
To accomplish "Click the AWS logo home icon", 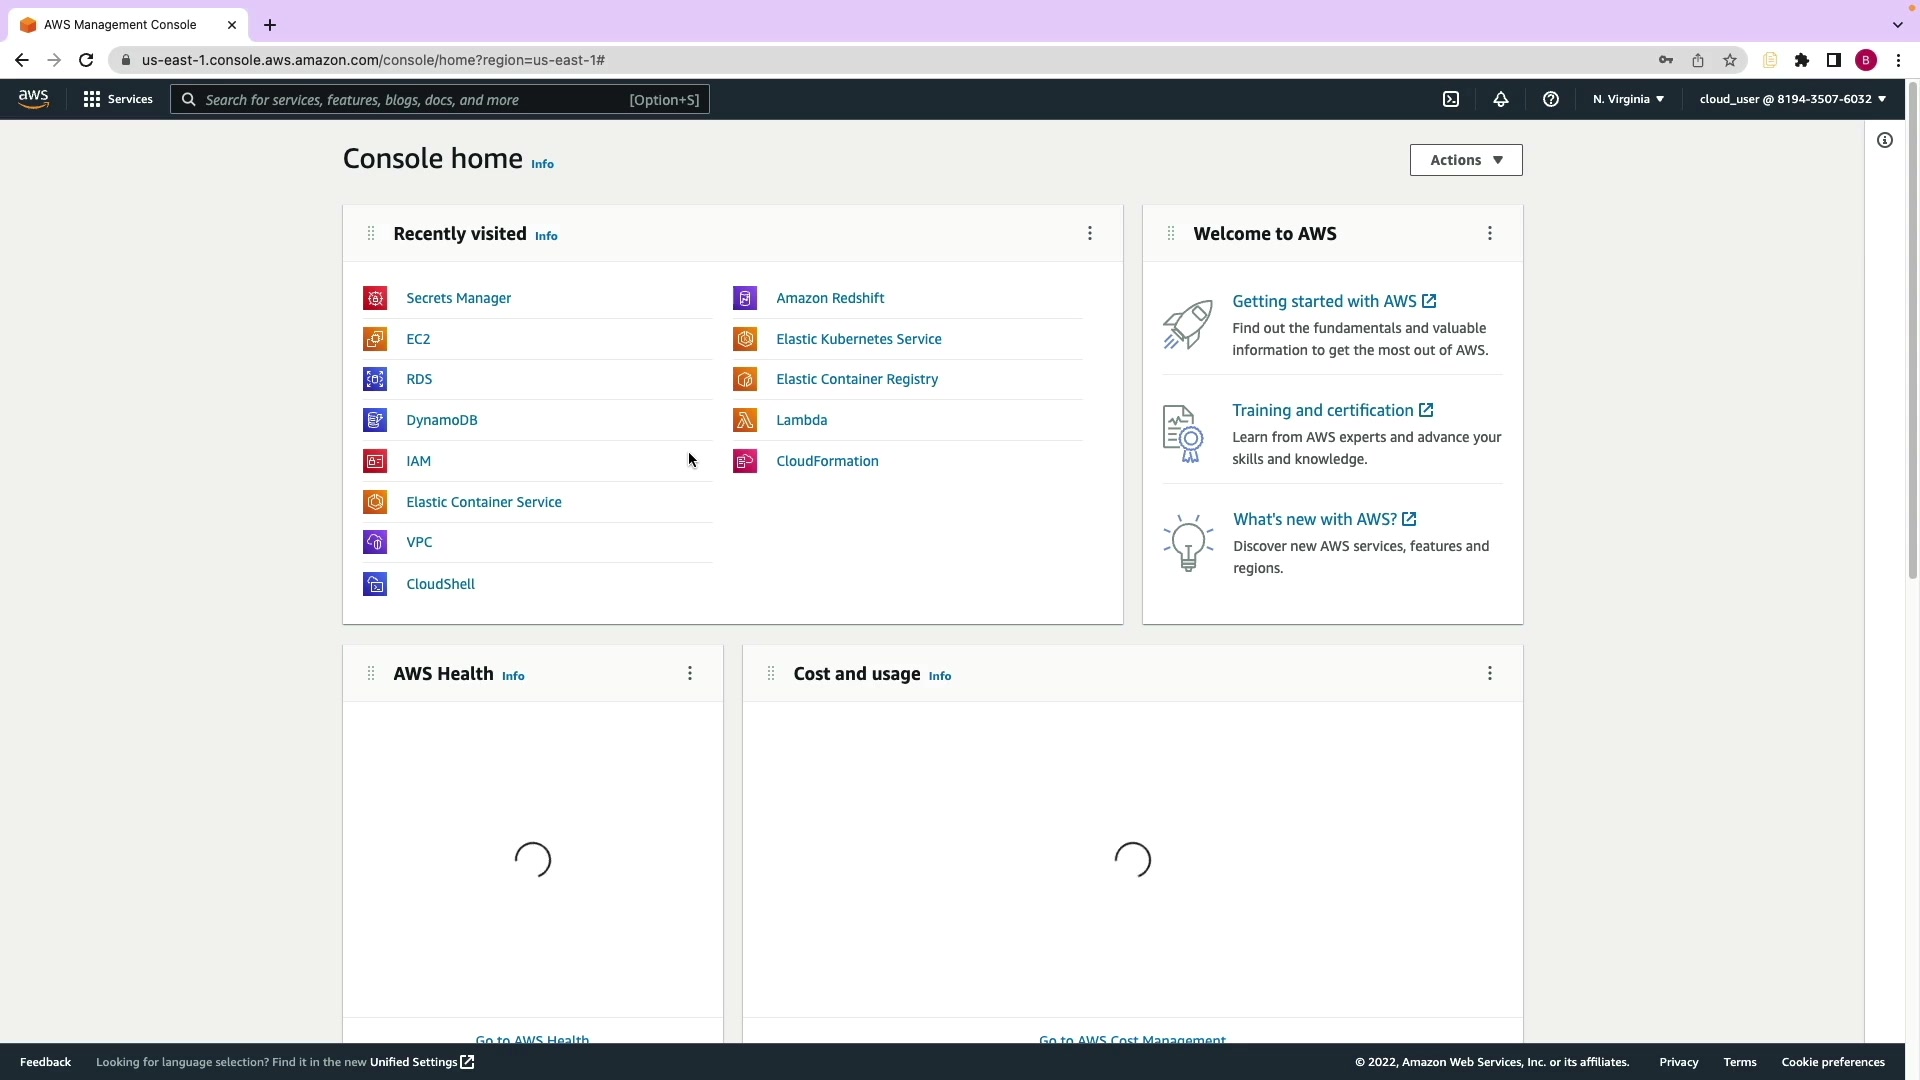I will pyautogui.click(x=33, y=98).
